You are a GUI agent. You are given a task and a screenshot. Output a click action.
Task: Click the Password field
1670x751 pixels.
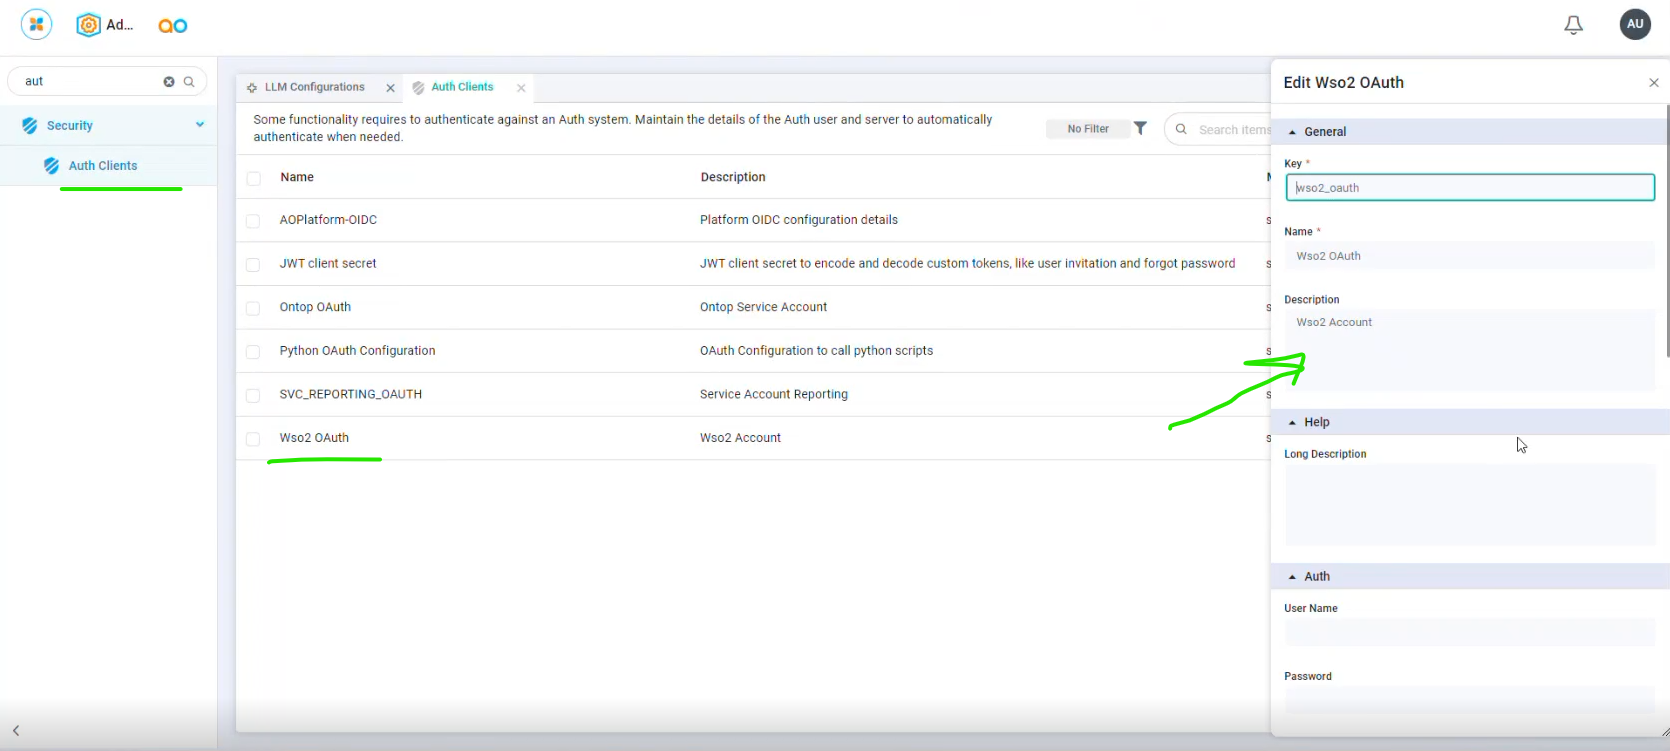1470,699
